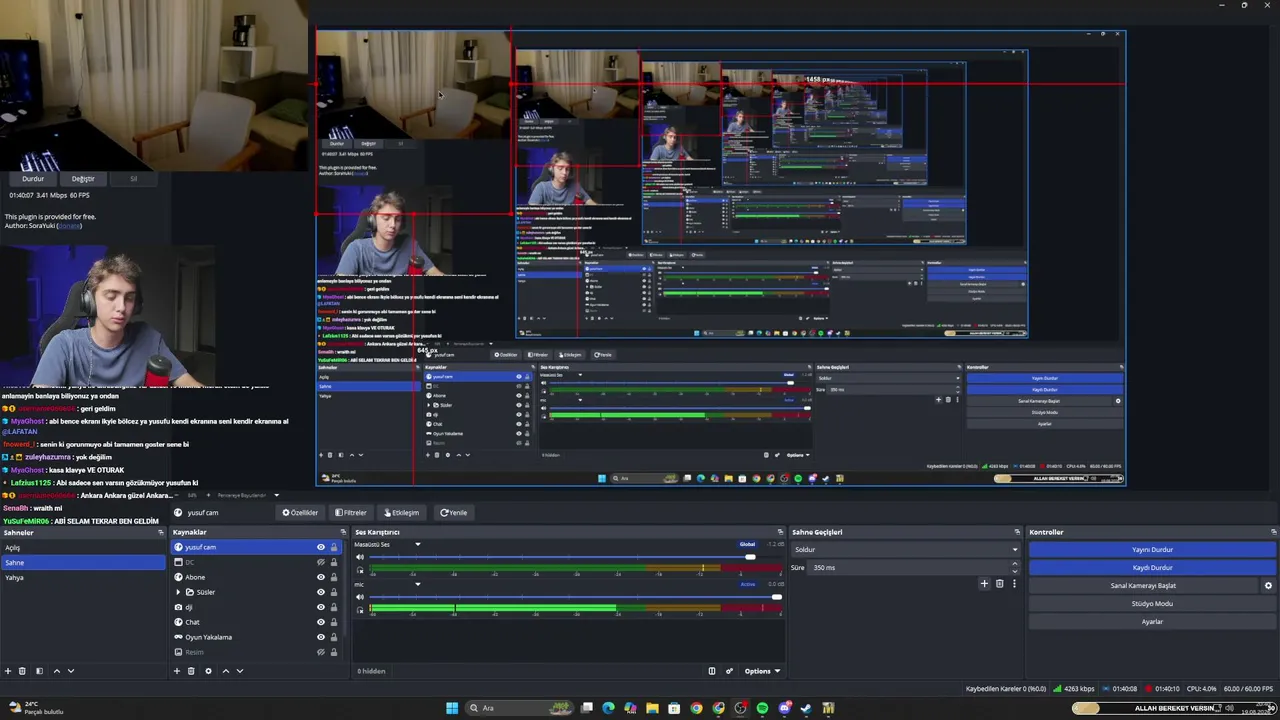This screenshot has height=720, width=1280.
Task: Open Spotify from taskbar
Action: pos(762,708)
